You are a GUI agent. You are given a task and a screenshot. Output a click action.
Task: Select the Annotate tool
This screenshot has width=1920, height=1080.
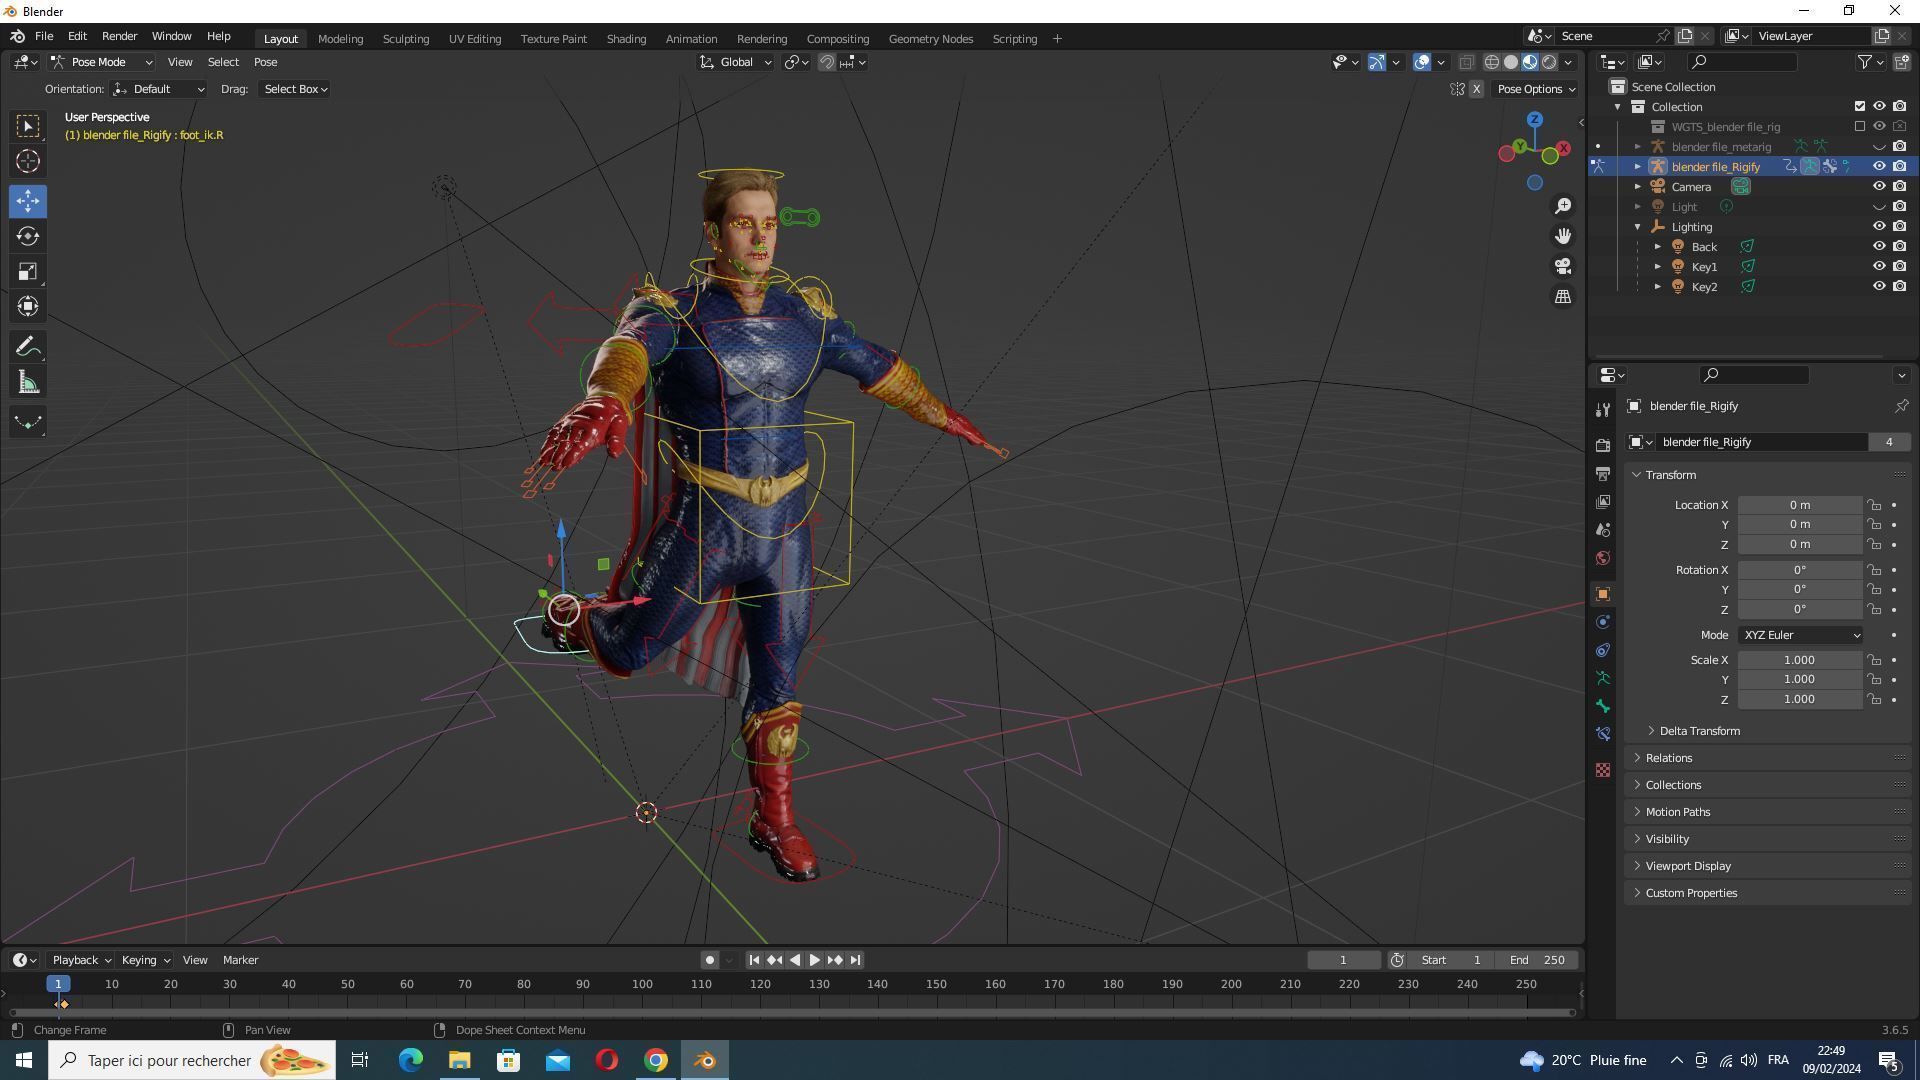pos(28,347)
